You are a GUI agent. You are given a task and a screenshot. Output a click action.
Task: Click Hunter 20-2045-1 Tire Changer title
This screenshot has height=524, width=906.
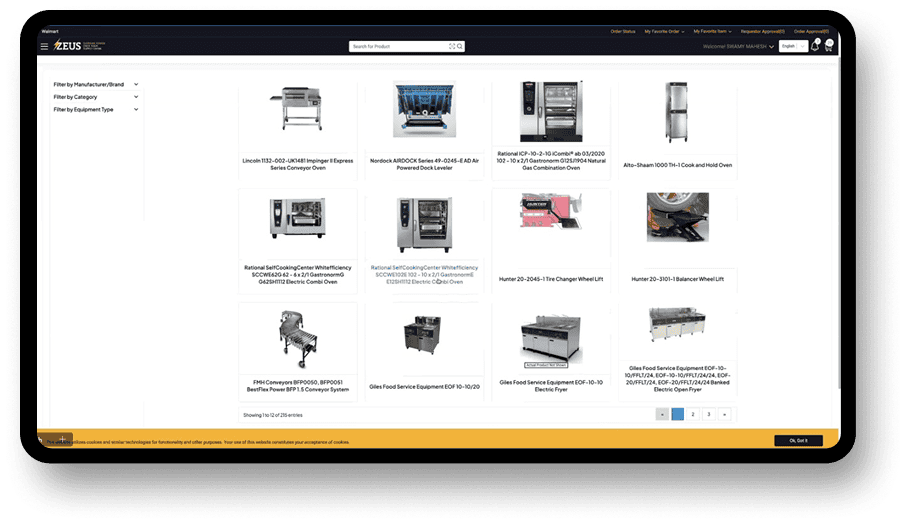pos(551,279)
